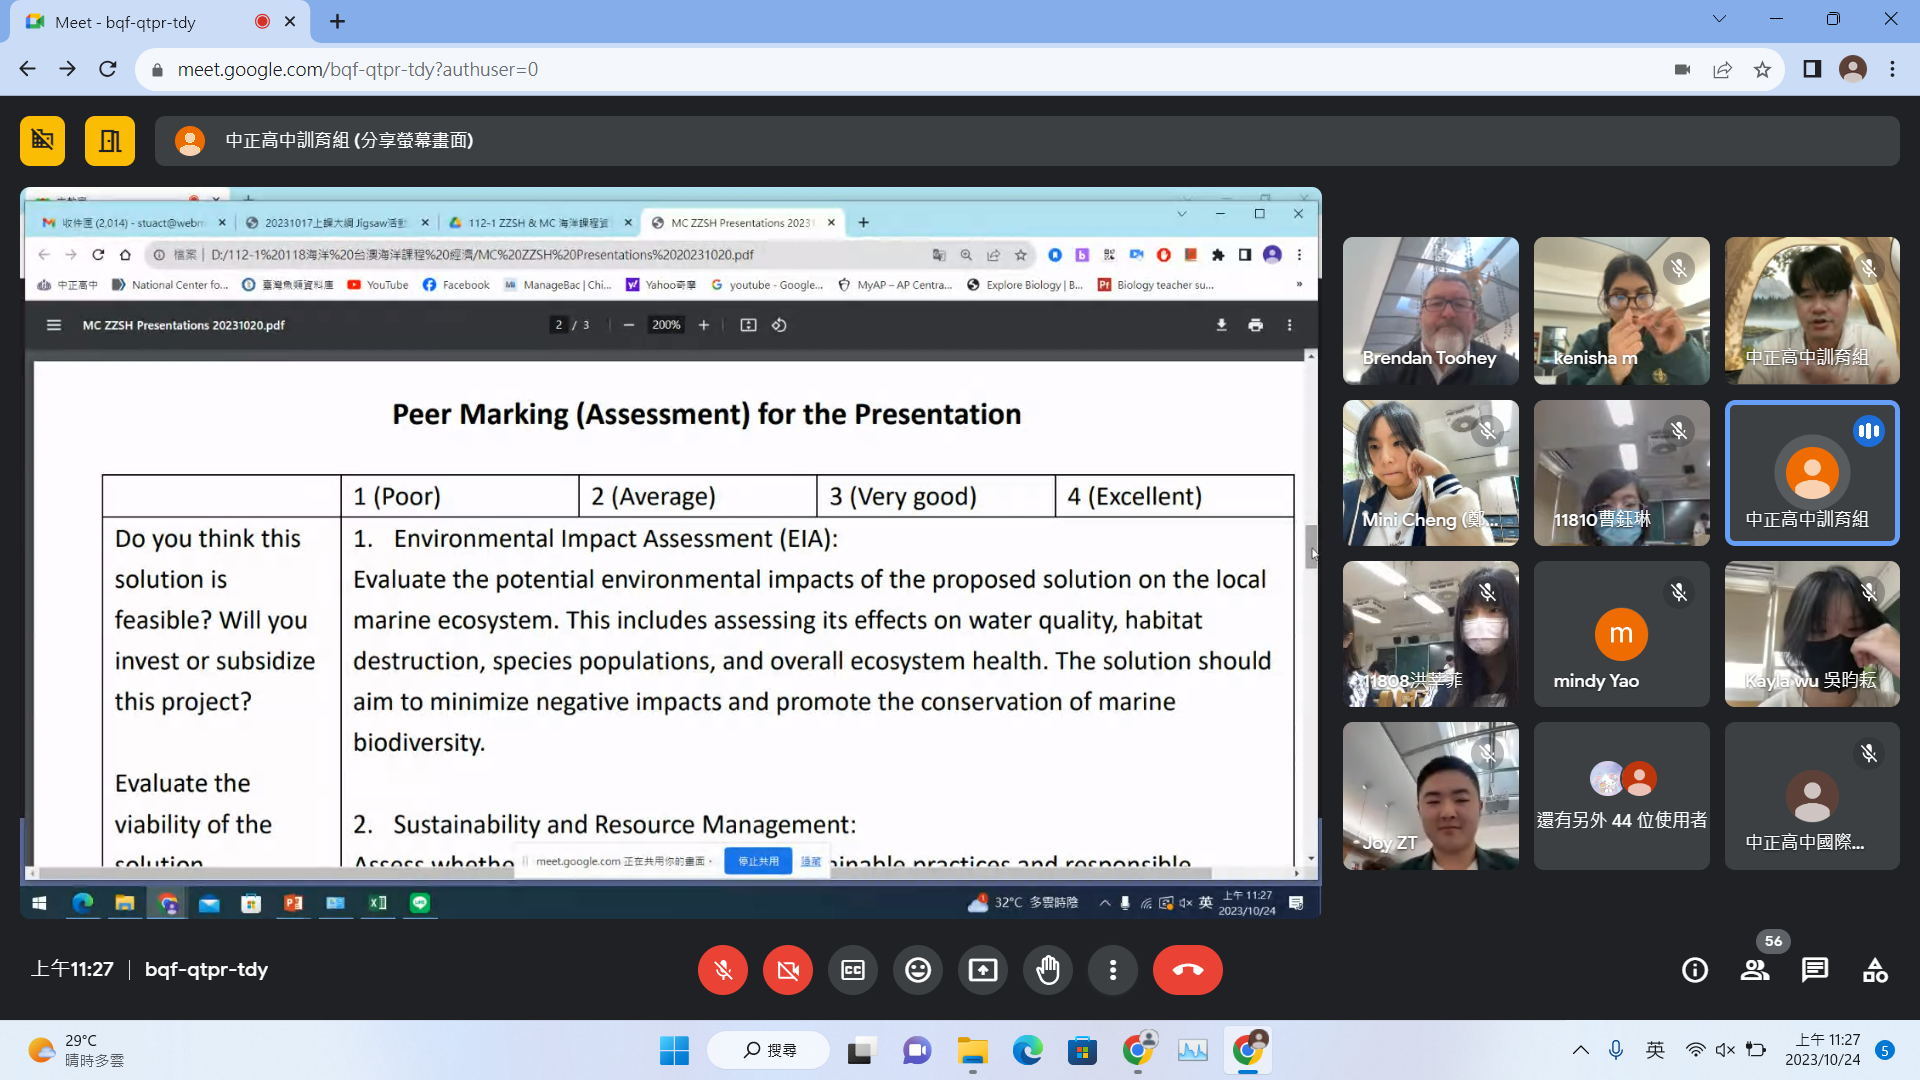Open the emoji reactions picker

[918, 970]
